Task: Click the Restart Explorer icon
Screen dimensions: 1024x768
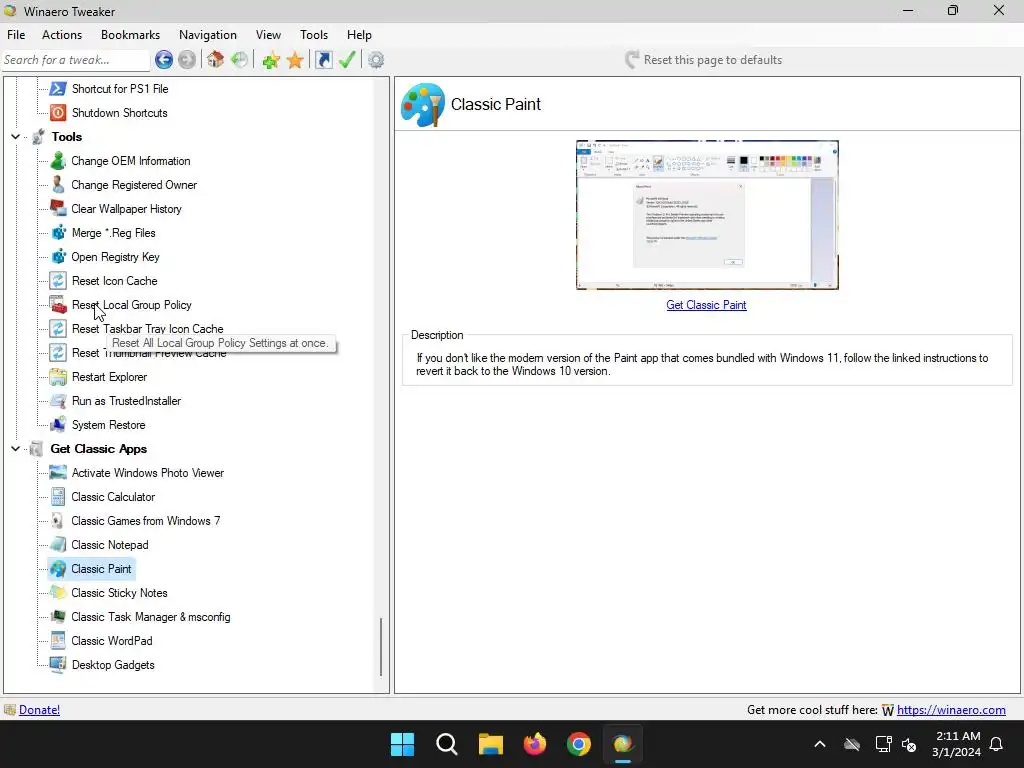Action: point(58,377)
